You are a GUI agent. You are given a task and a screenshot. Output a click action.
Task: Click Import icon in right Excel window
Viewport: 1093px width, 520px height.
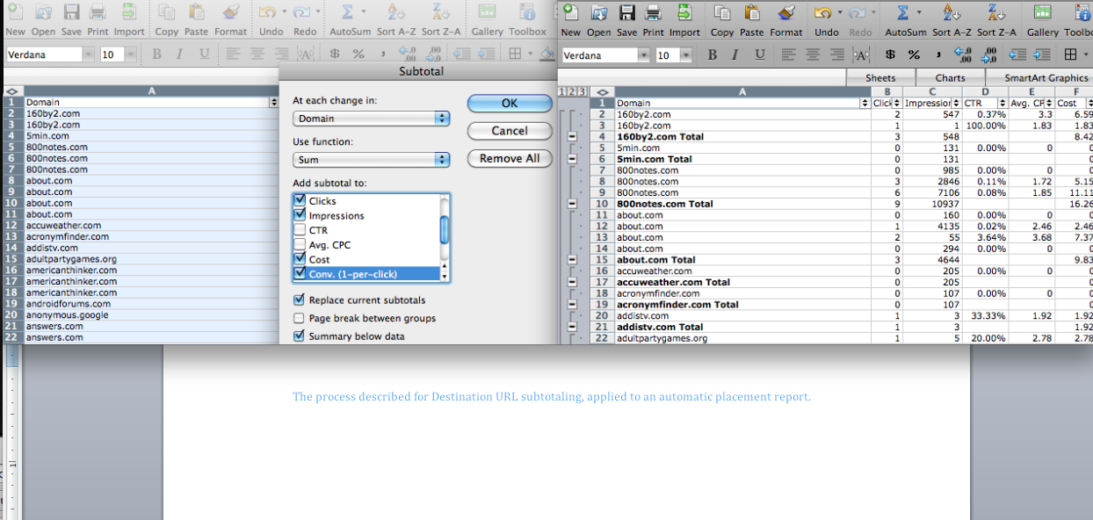coord(685,13)
